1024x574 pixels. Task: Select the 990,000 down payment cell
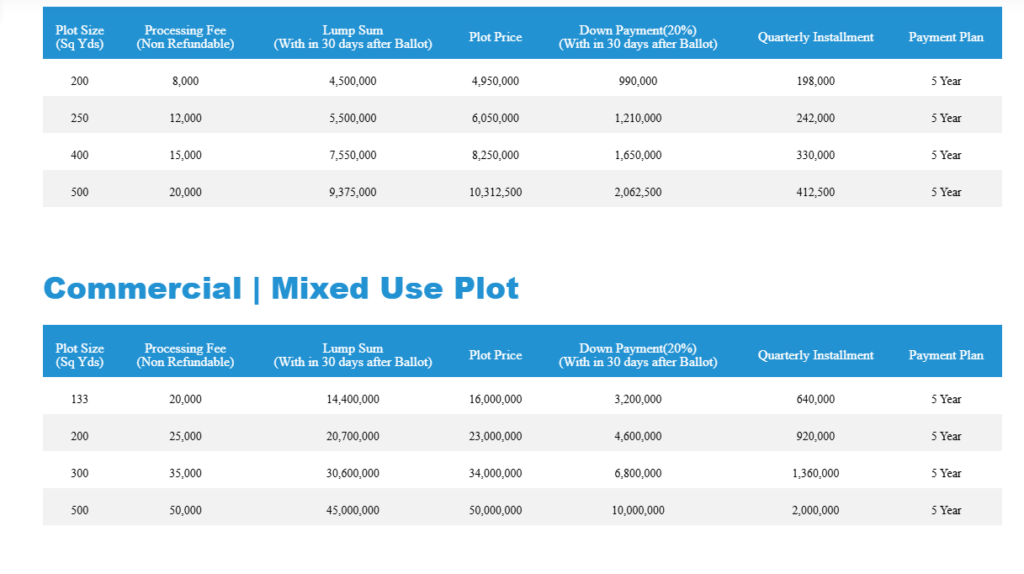click(638, 81)
